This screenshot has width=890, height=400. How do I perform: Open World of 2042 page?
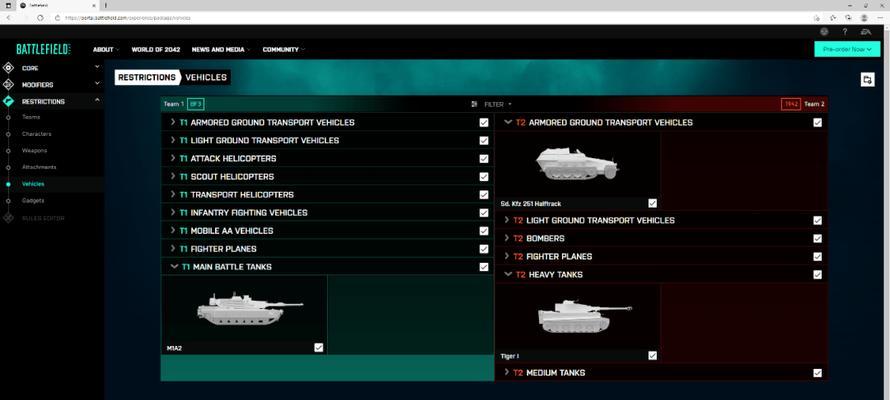pyautogui.click(x=156, y=49)
